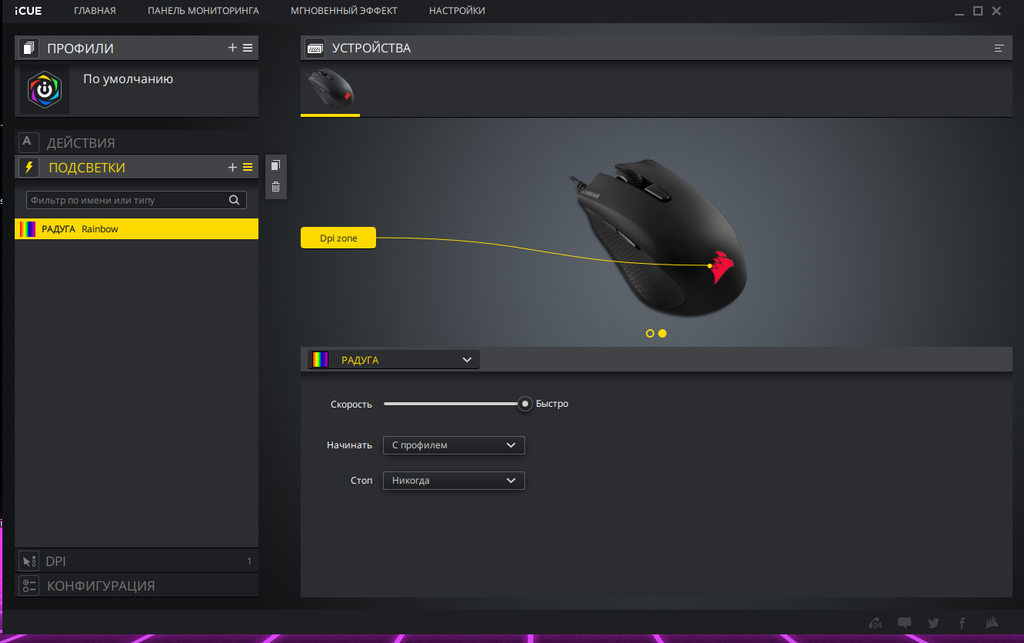
Task: Click the Скорость slider handle
Action: pos(524,403)
